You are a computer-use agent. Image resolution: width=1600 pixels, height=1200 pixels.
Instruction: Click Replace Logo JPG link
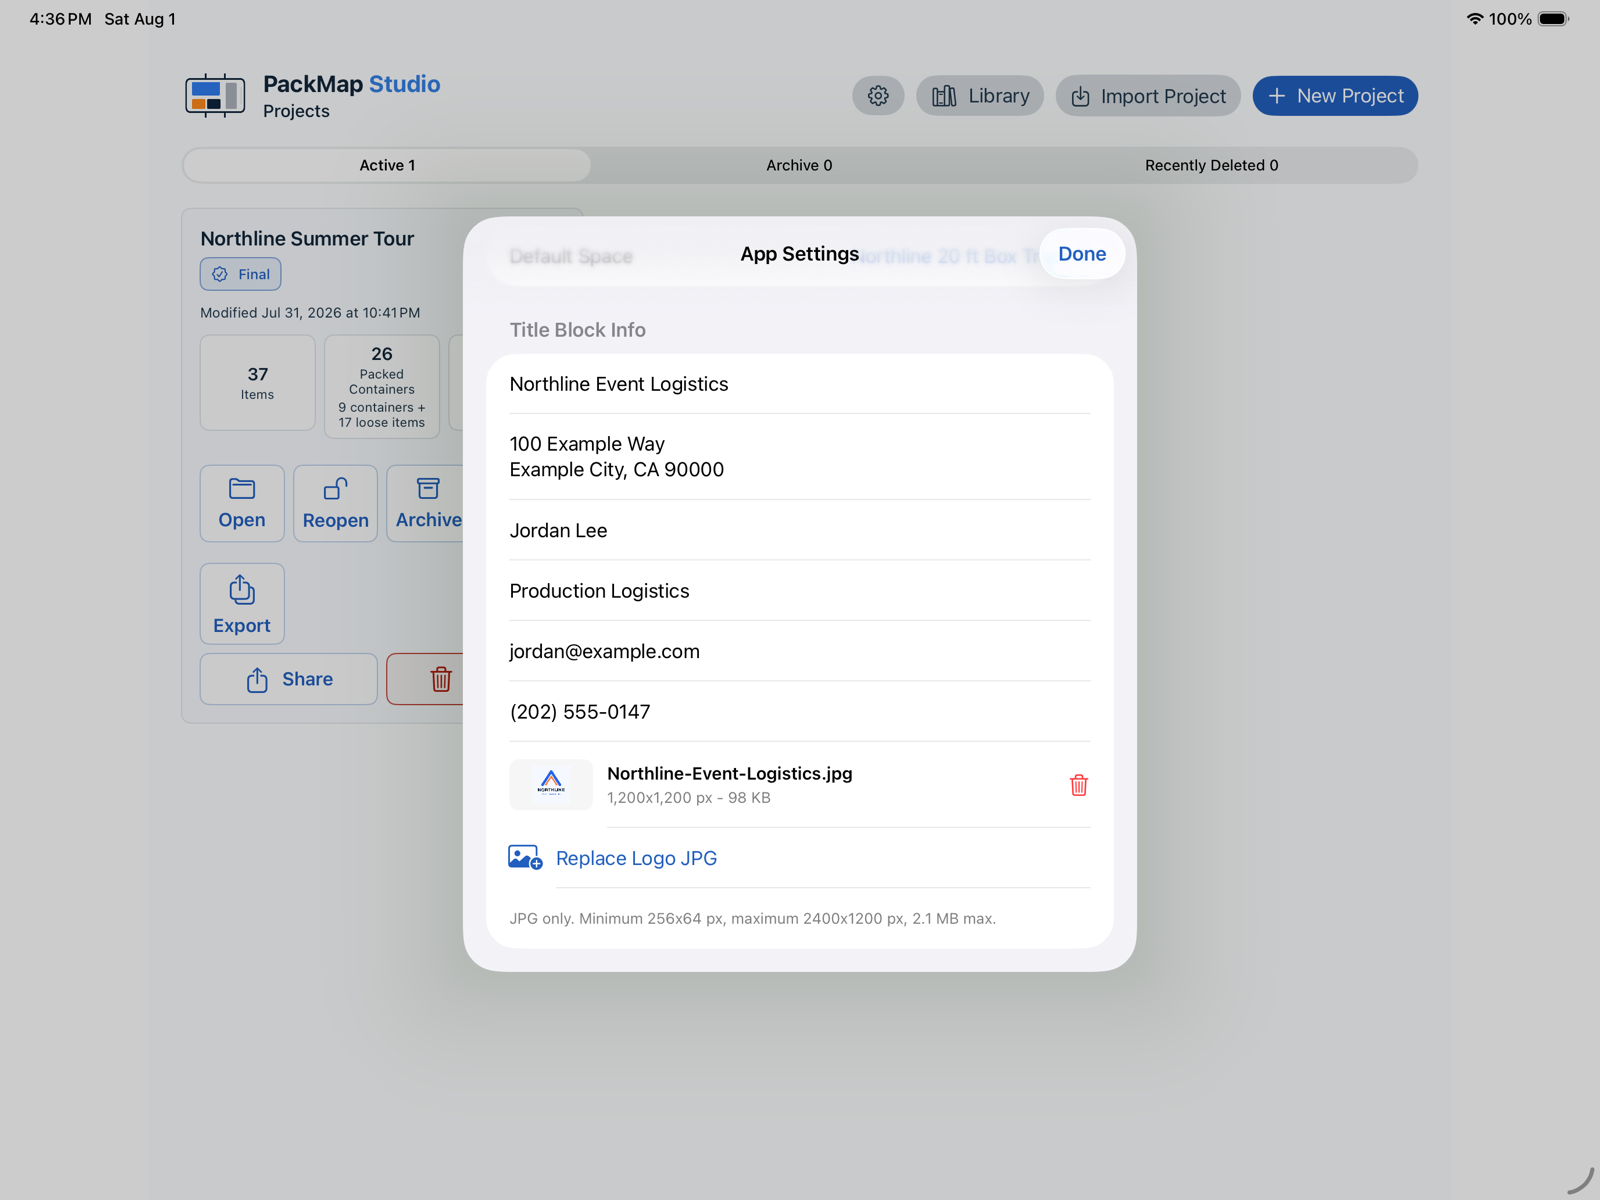pos(636,858)
